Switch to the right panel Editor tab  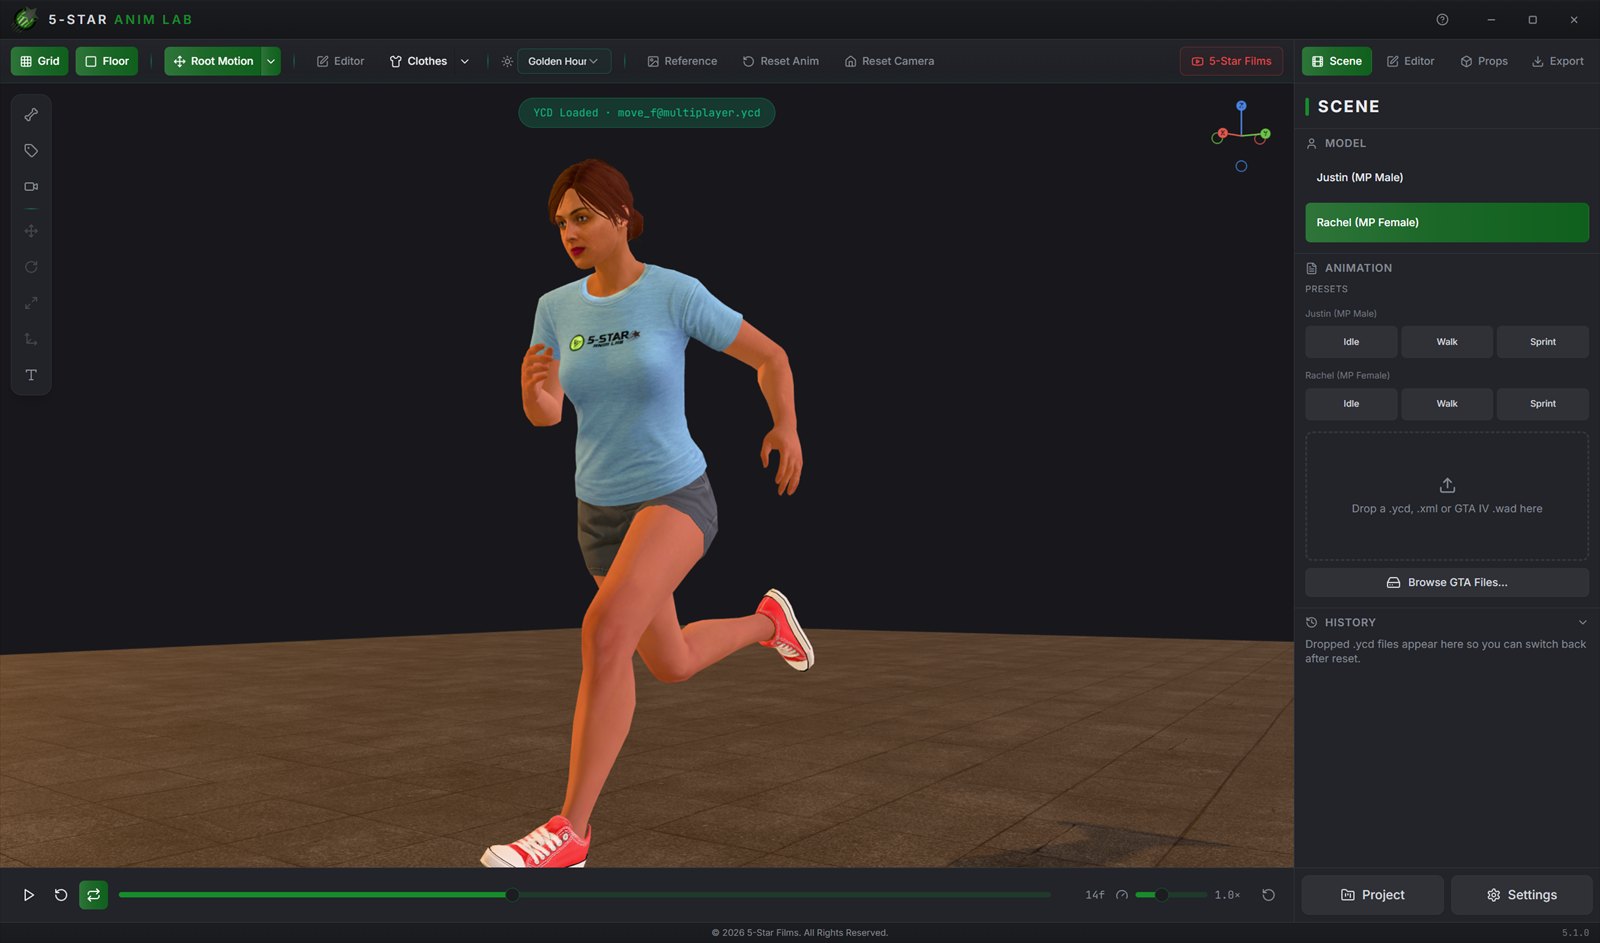click(x=1410, y=61)
